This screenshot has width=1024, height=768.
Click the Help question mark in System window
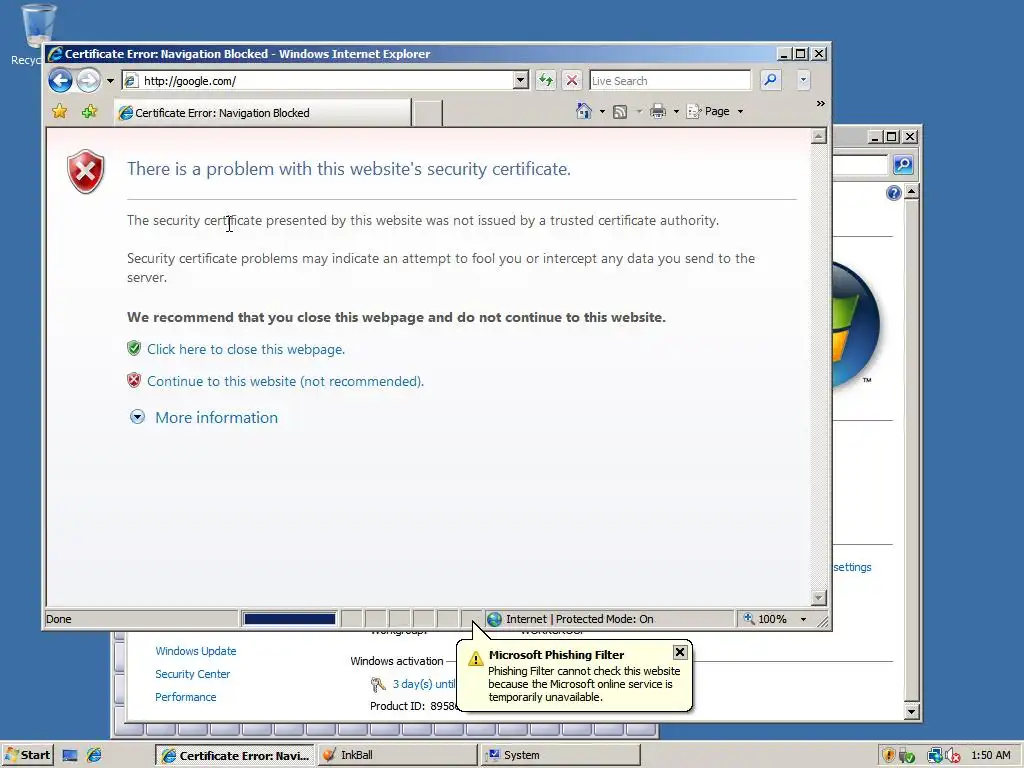[x=894, y=193]
